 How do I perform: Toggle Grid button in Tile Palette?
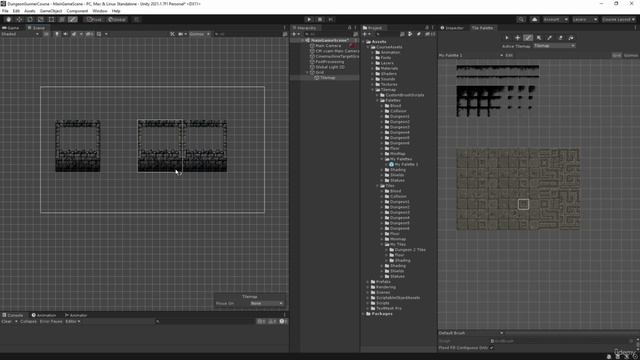pos(616,55)
